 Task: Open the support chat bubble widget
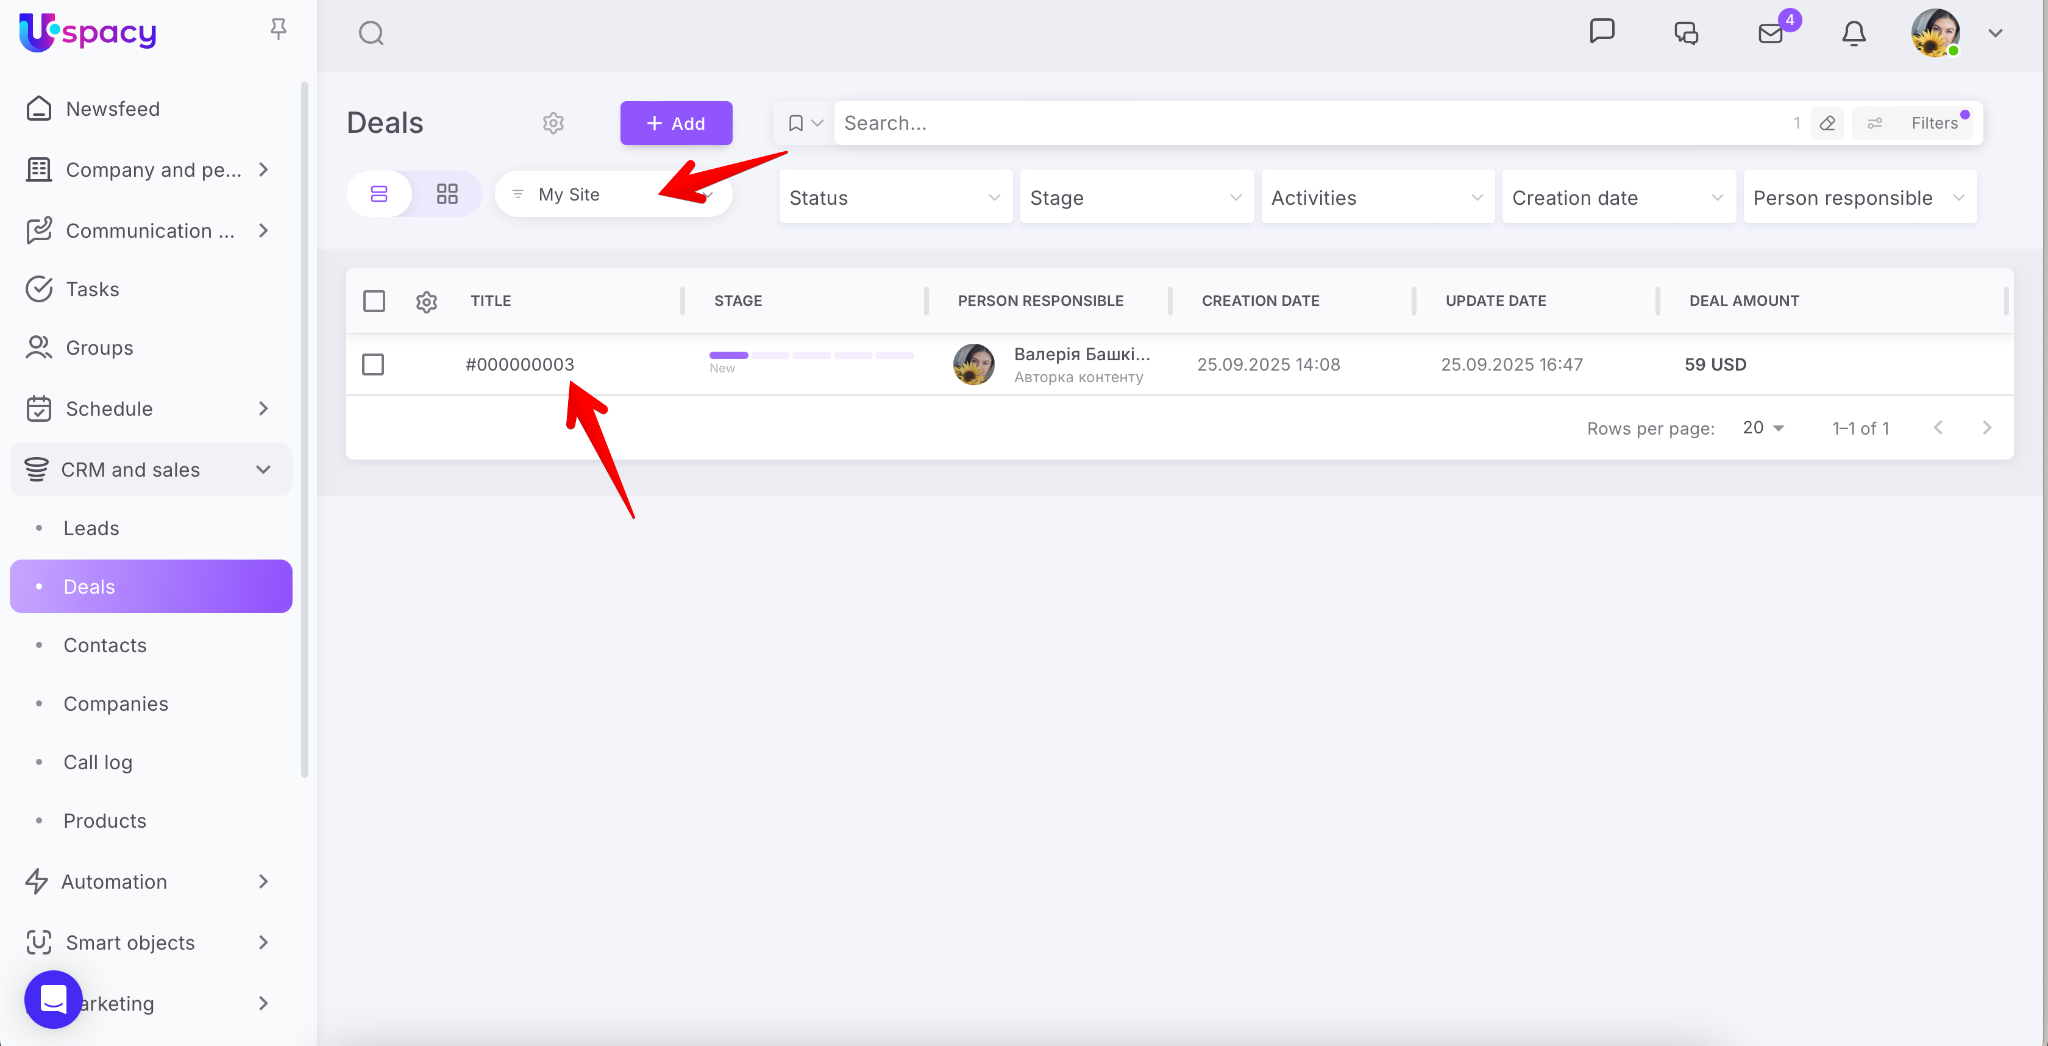[53, 998]
